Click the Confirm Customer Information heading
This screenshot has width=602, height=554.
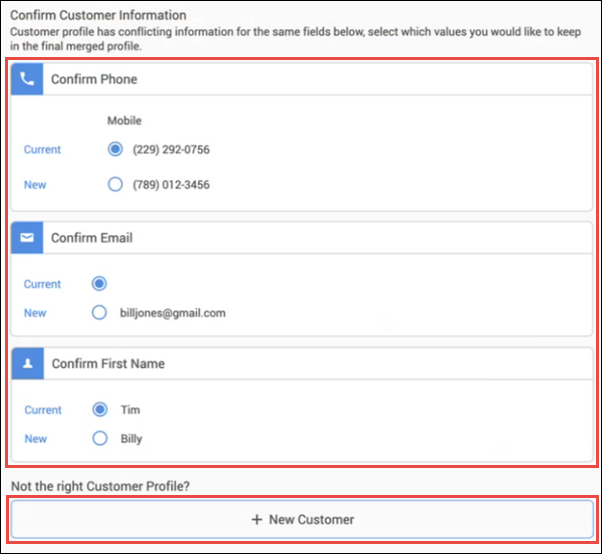[x=98, y=15]
